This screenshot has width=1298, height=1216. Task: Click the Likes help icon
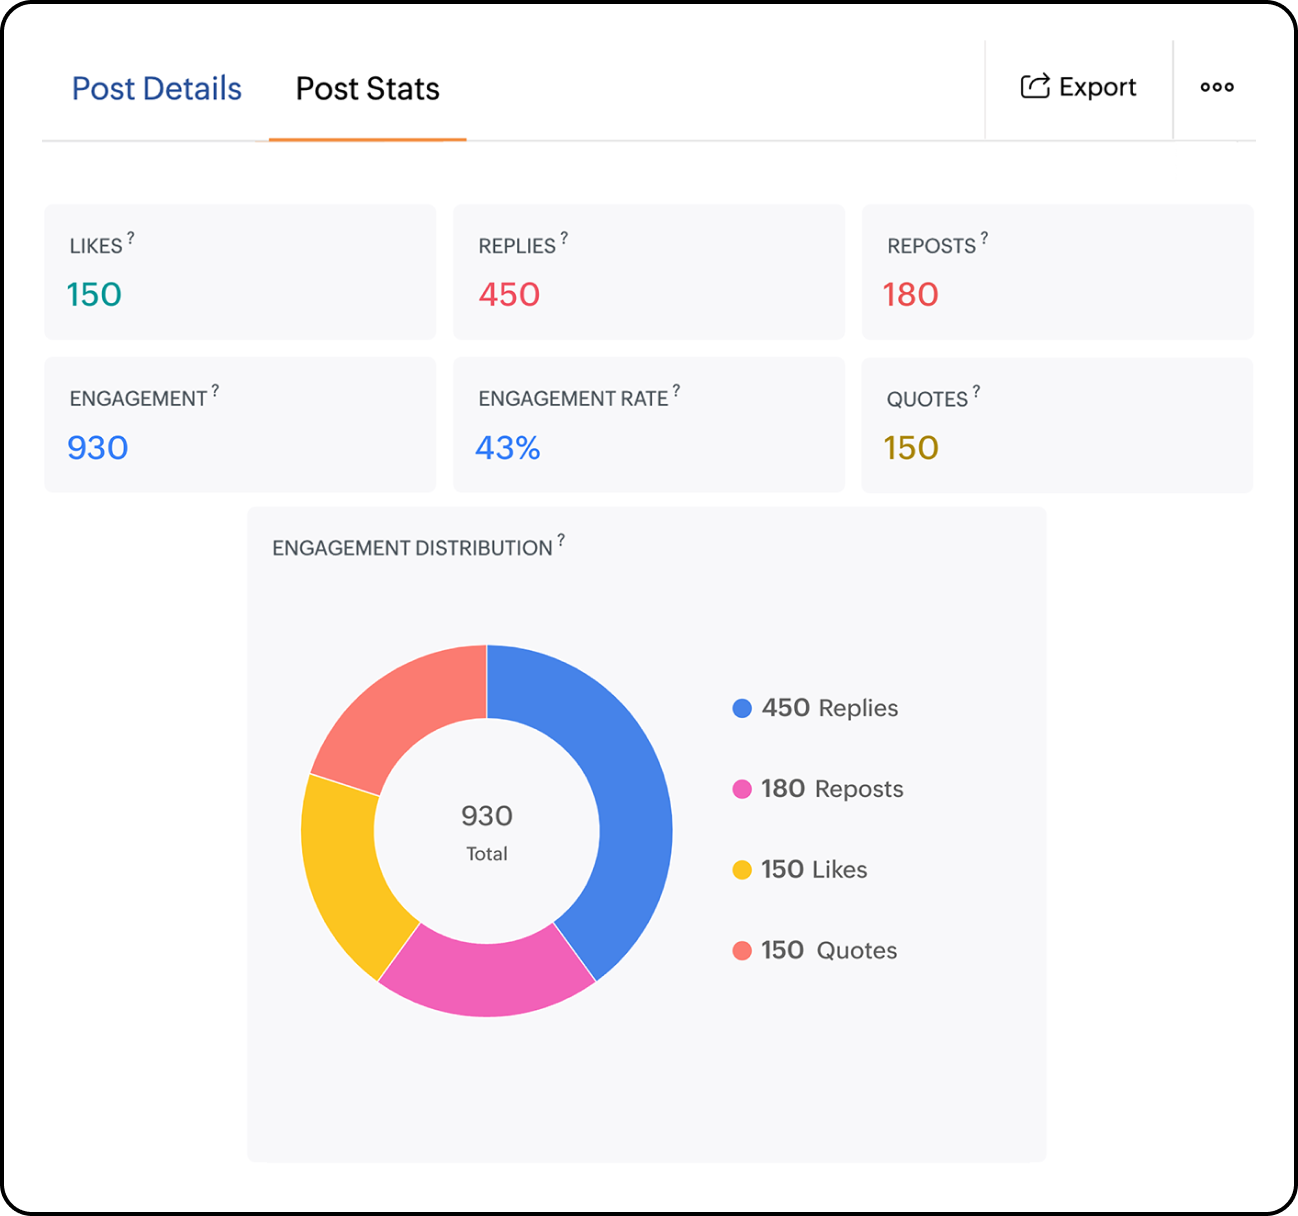(x=131, y=237)
